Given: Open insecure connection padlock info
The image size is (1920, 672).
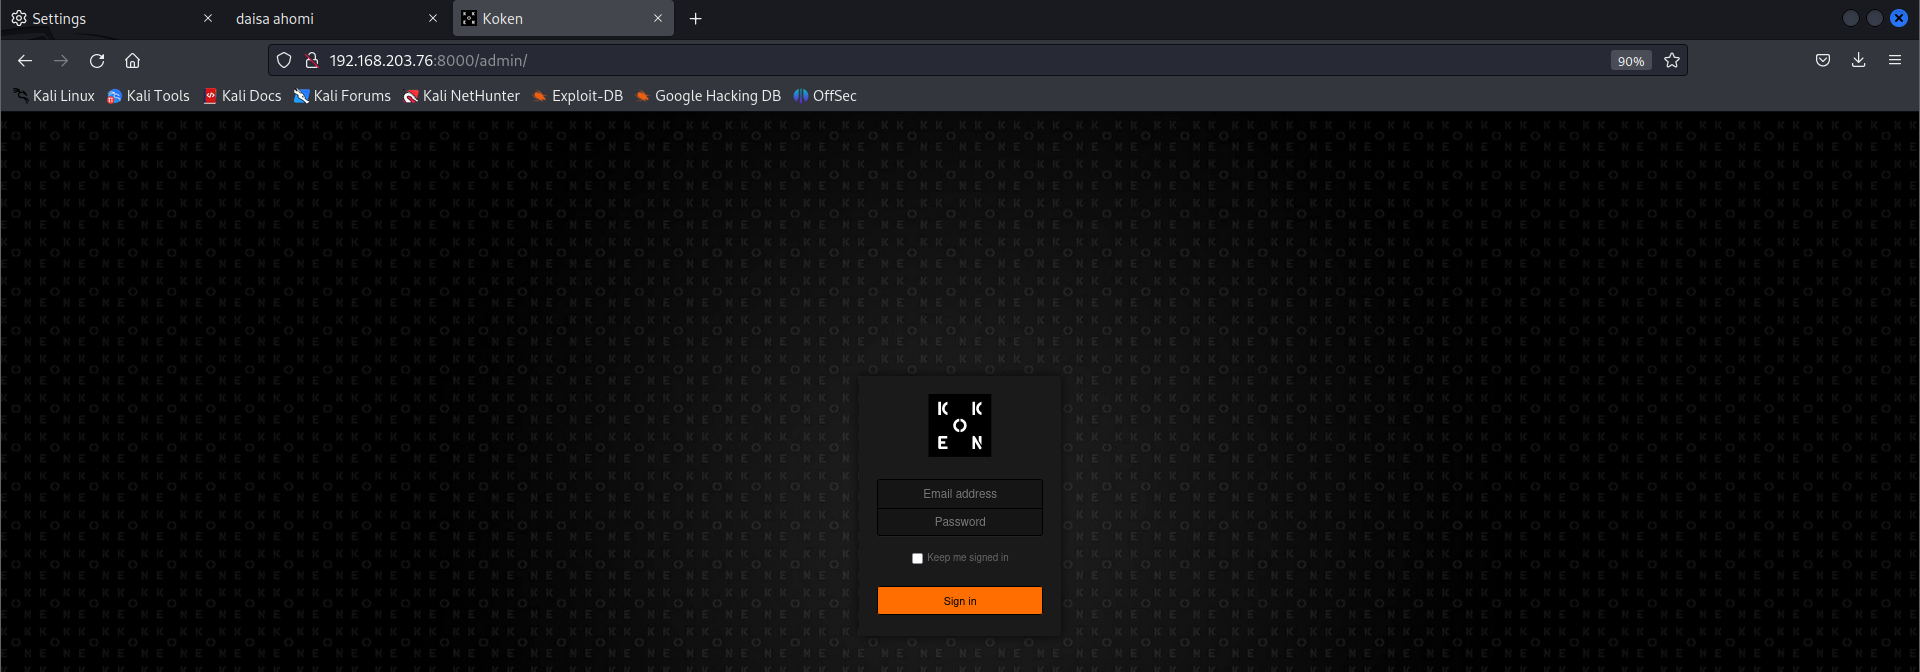Looking at the screenshot, I should click(312, 61).
